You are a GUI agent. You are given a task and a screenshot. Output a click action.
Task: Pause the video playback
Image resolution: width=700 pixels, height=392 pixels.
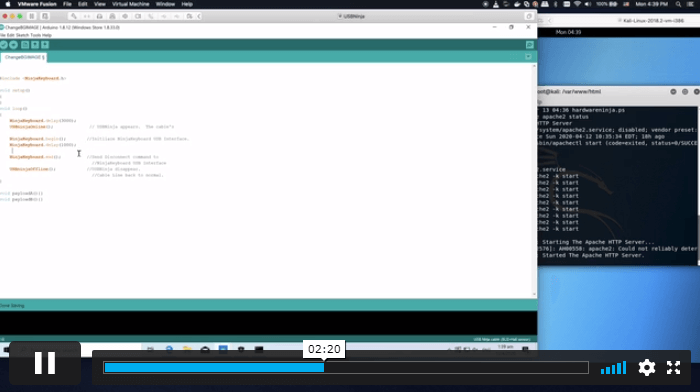coord(45,363)
